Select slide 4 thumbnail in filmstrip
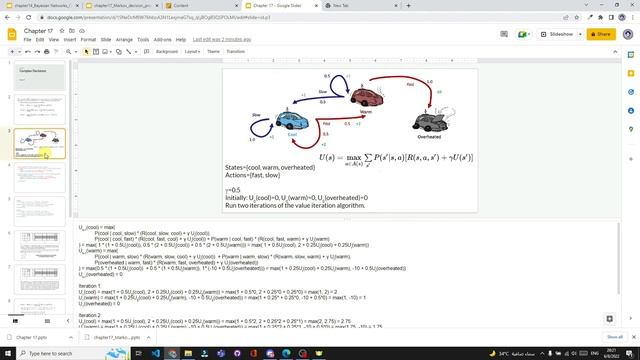The height and width of the screenshot is (360, 640). point(40,178)
